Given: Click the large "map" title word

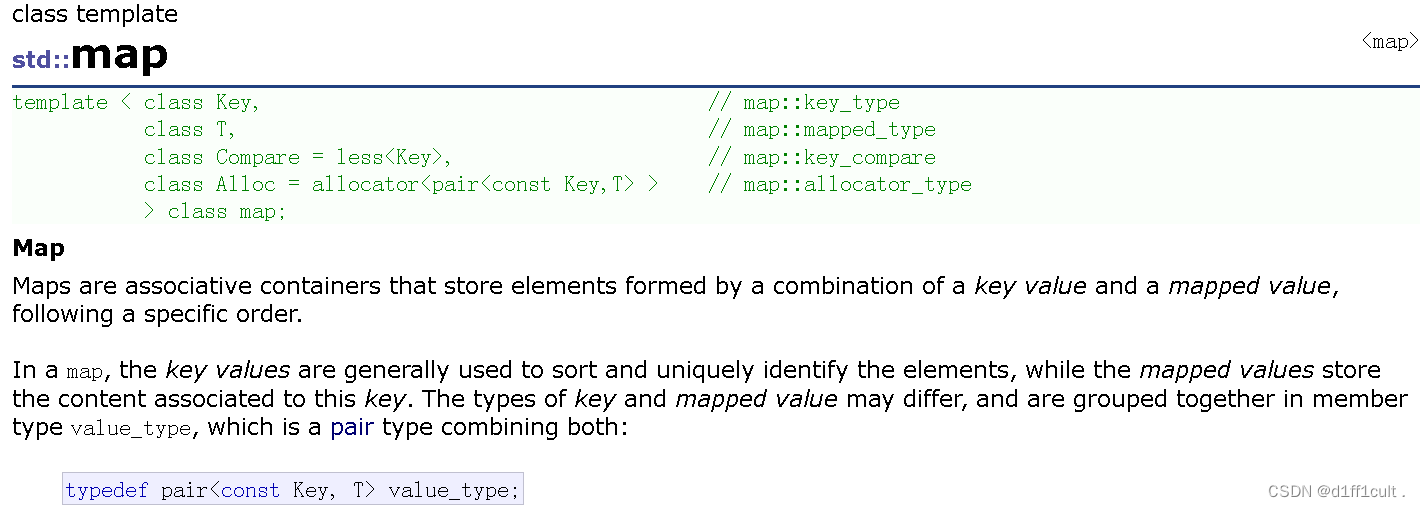Looking at the screenshot, I should [119, 55].
